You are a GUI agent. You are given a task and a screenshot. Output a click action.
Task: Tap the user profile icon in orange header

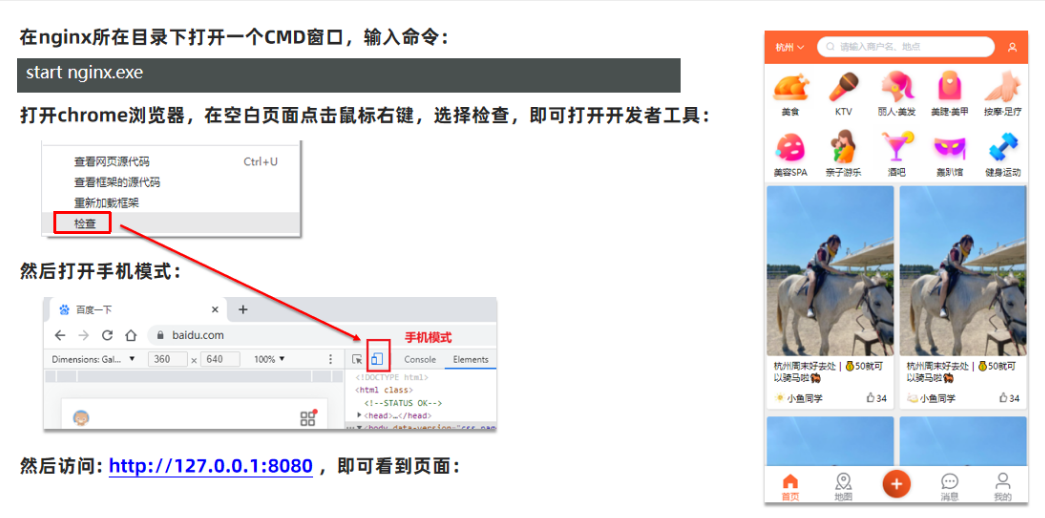tap(1012, 47)
